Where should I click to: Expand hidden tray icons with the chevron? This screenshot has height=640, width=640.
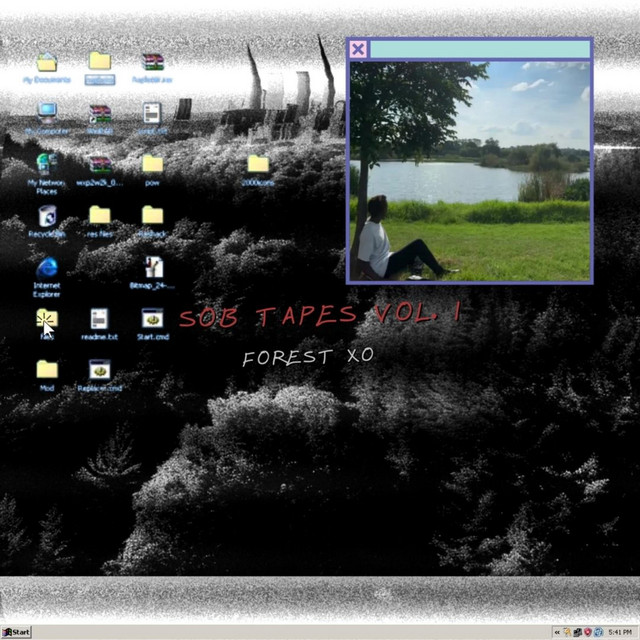557,633
